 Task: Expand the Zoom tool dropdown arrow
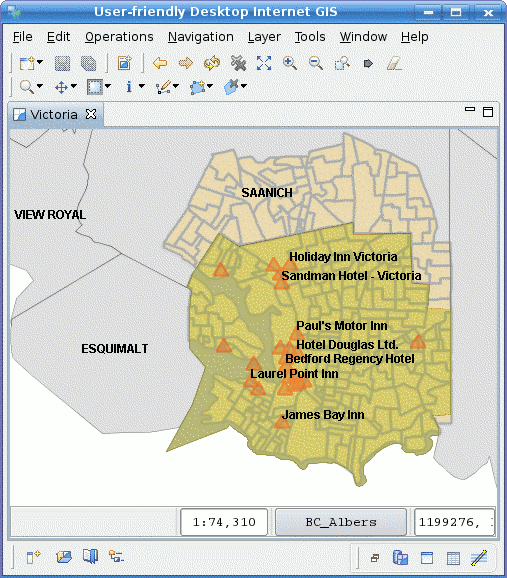click(x=40, y=86)
